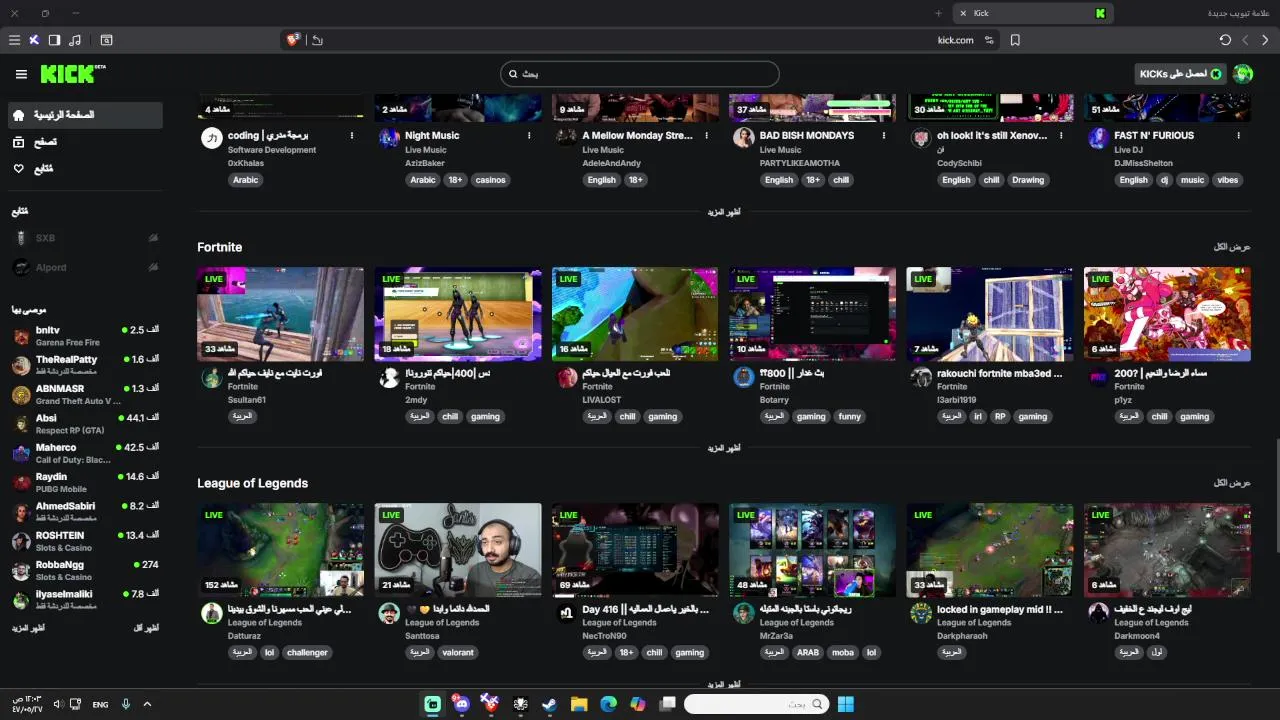Open the options menu for the coding stream
Image resolution: width=1280 pixels, height=720 pixels.
coord(352,136)
